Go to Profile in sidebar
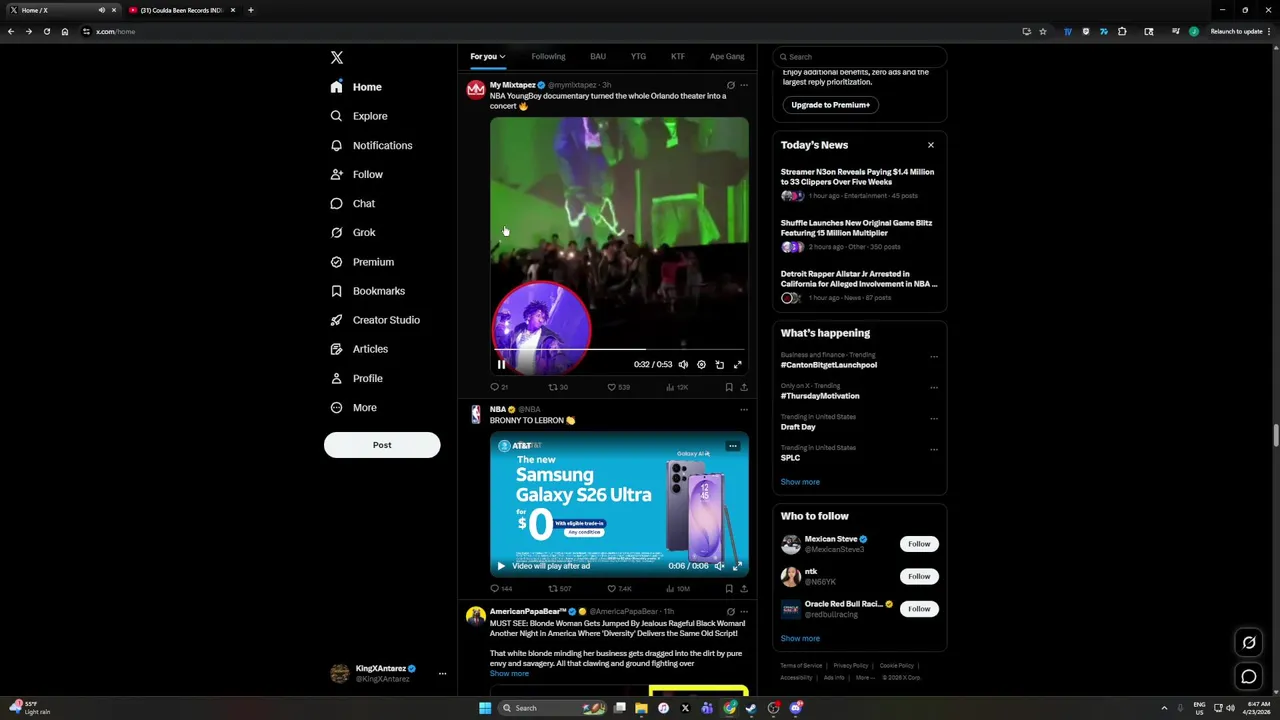The width and height of the screenshot is (1280, 720). tap(356, 378)
